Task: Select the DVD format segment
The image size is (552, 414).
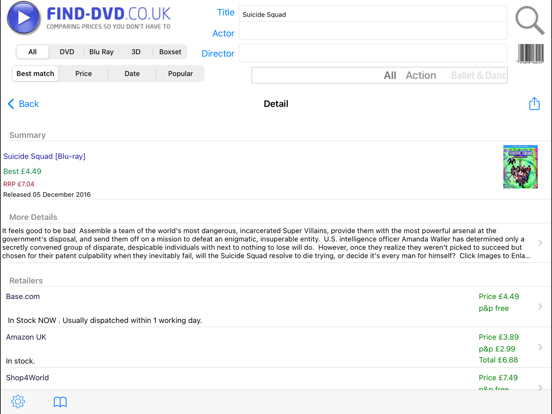Action: coord(67,52)
